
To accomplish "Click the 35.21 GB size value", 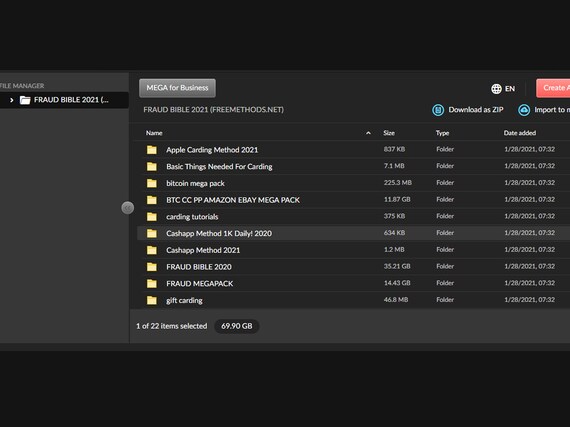I will pos(397,266).
